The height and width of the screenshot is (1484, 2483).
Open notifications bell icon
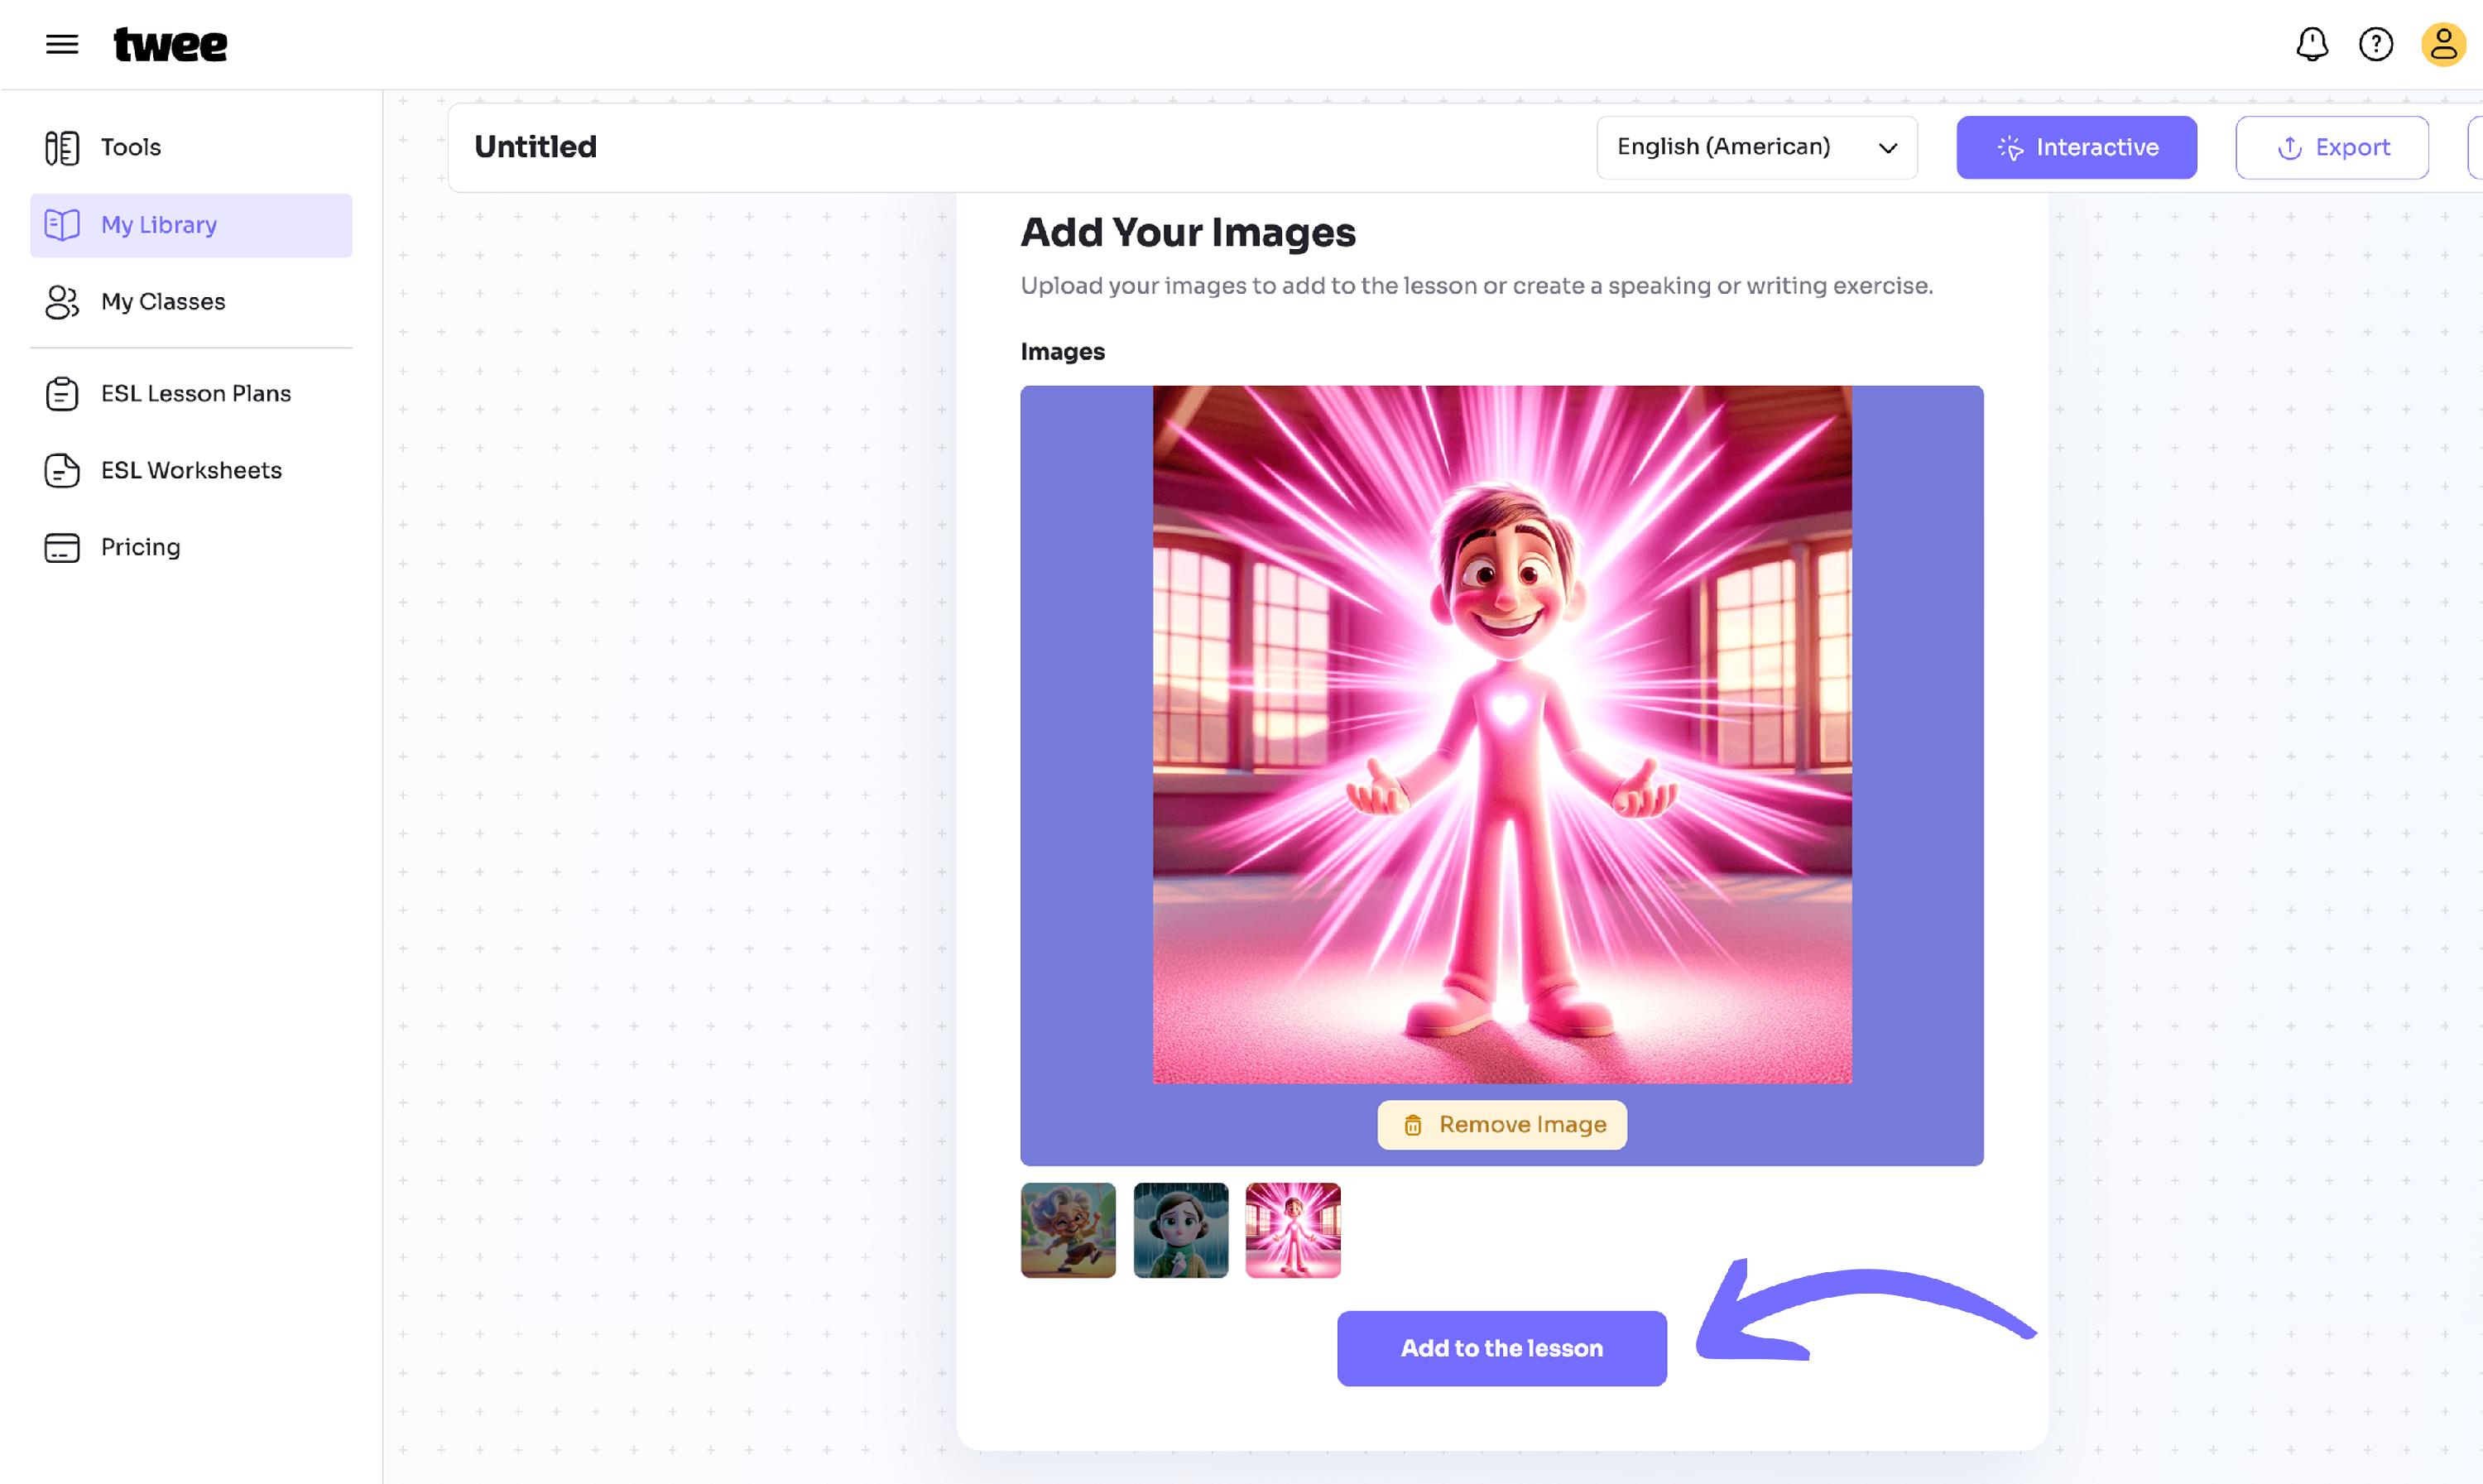pos(2311,44)
